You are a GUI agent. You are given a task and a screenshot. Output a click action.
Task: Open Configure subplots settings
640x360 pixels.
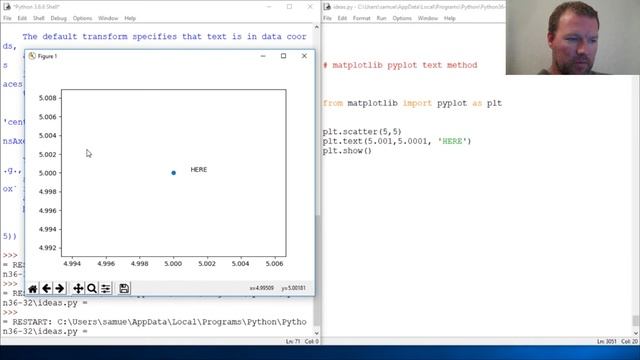105,289
